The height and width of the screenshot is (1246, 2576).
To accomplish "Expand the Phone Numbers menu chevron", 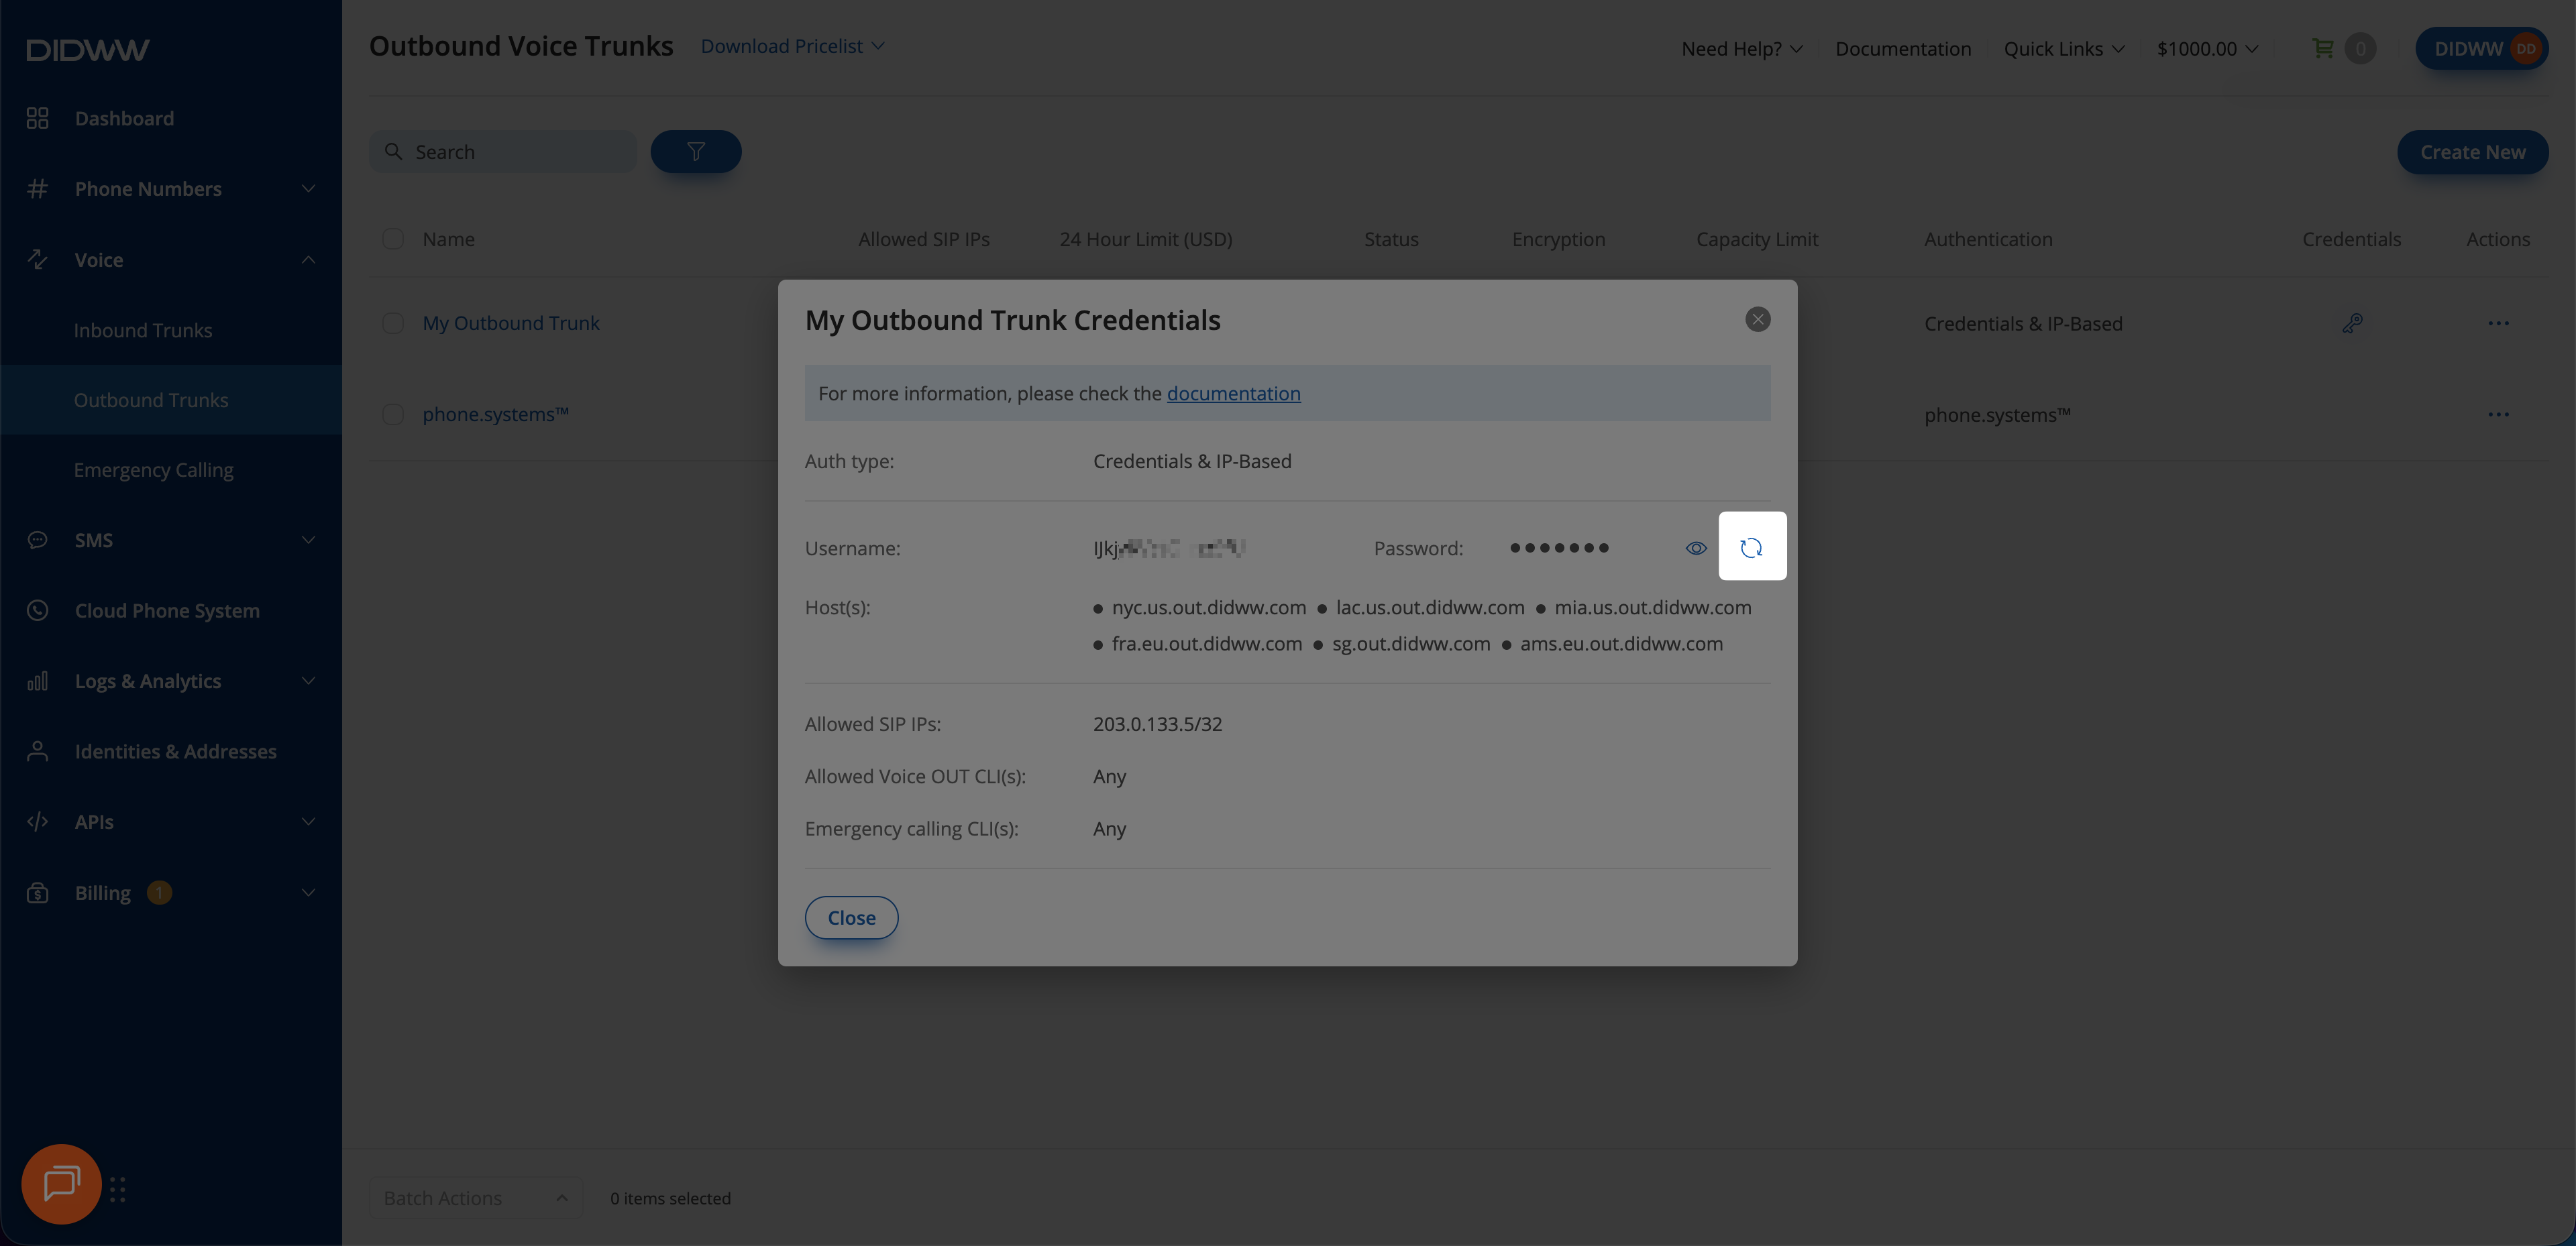I will click(308, 188).
